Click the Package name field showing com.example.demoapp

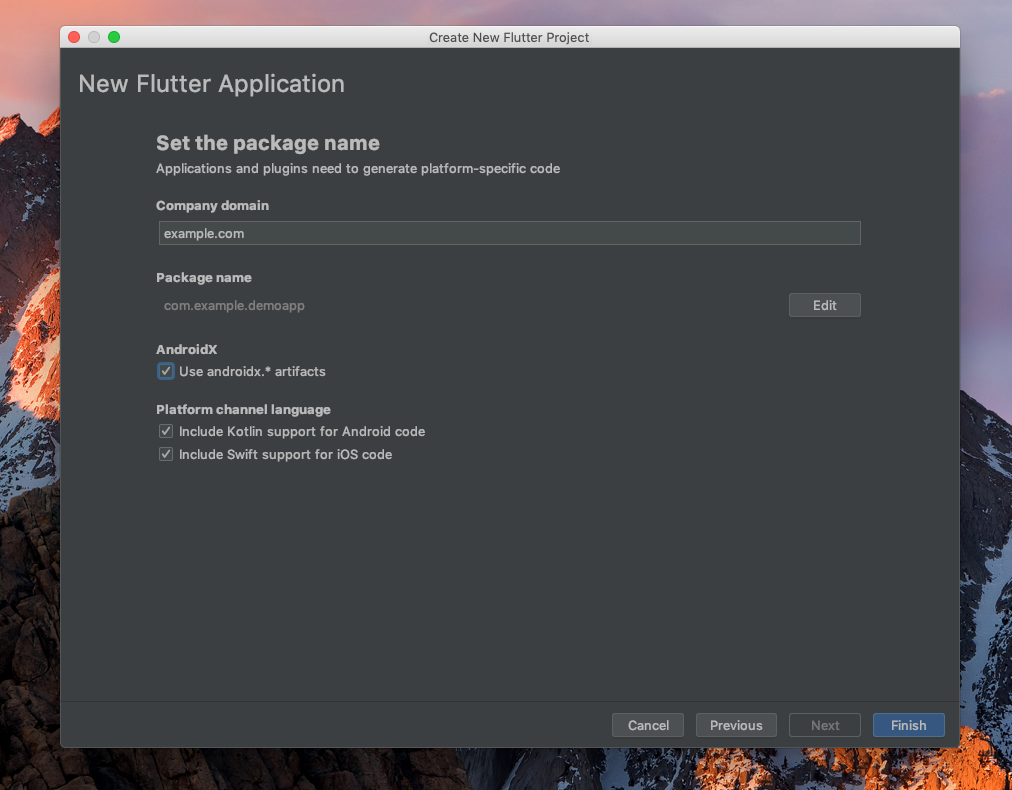(234, 305)
